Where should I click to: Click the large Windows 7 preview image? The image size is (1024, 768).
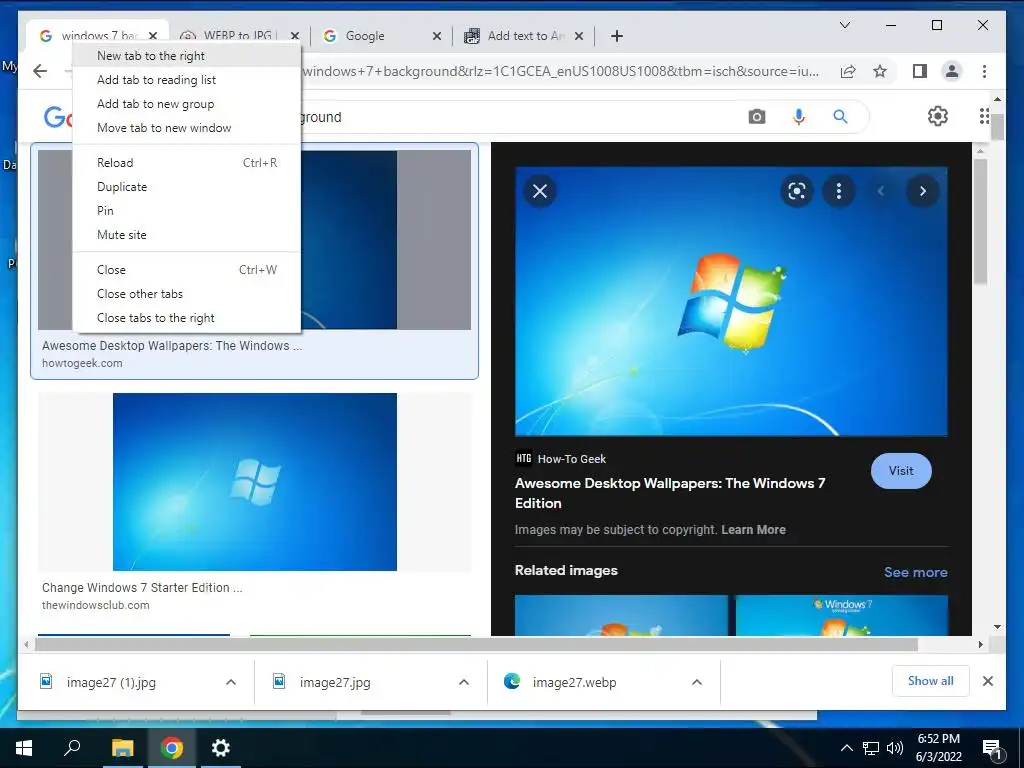[x=731, y=301]
